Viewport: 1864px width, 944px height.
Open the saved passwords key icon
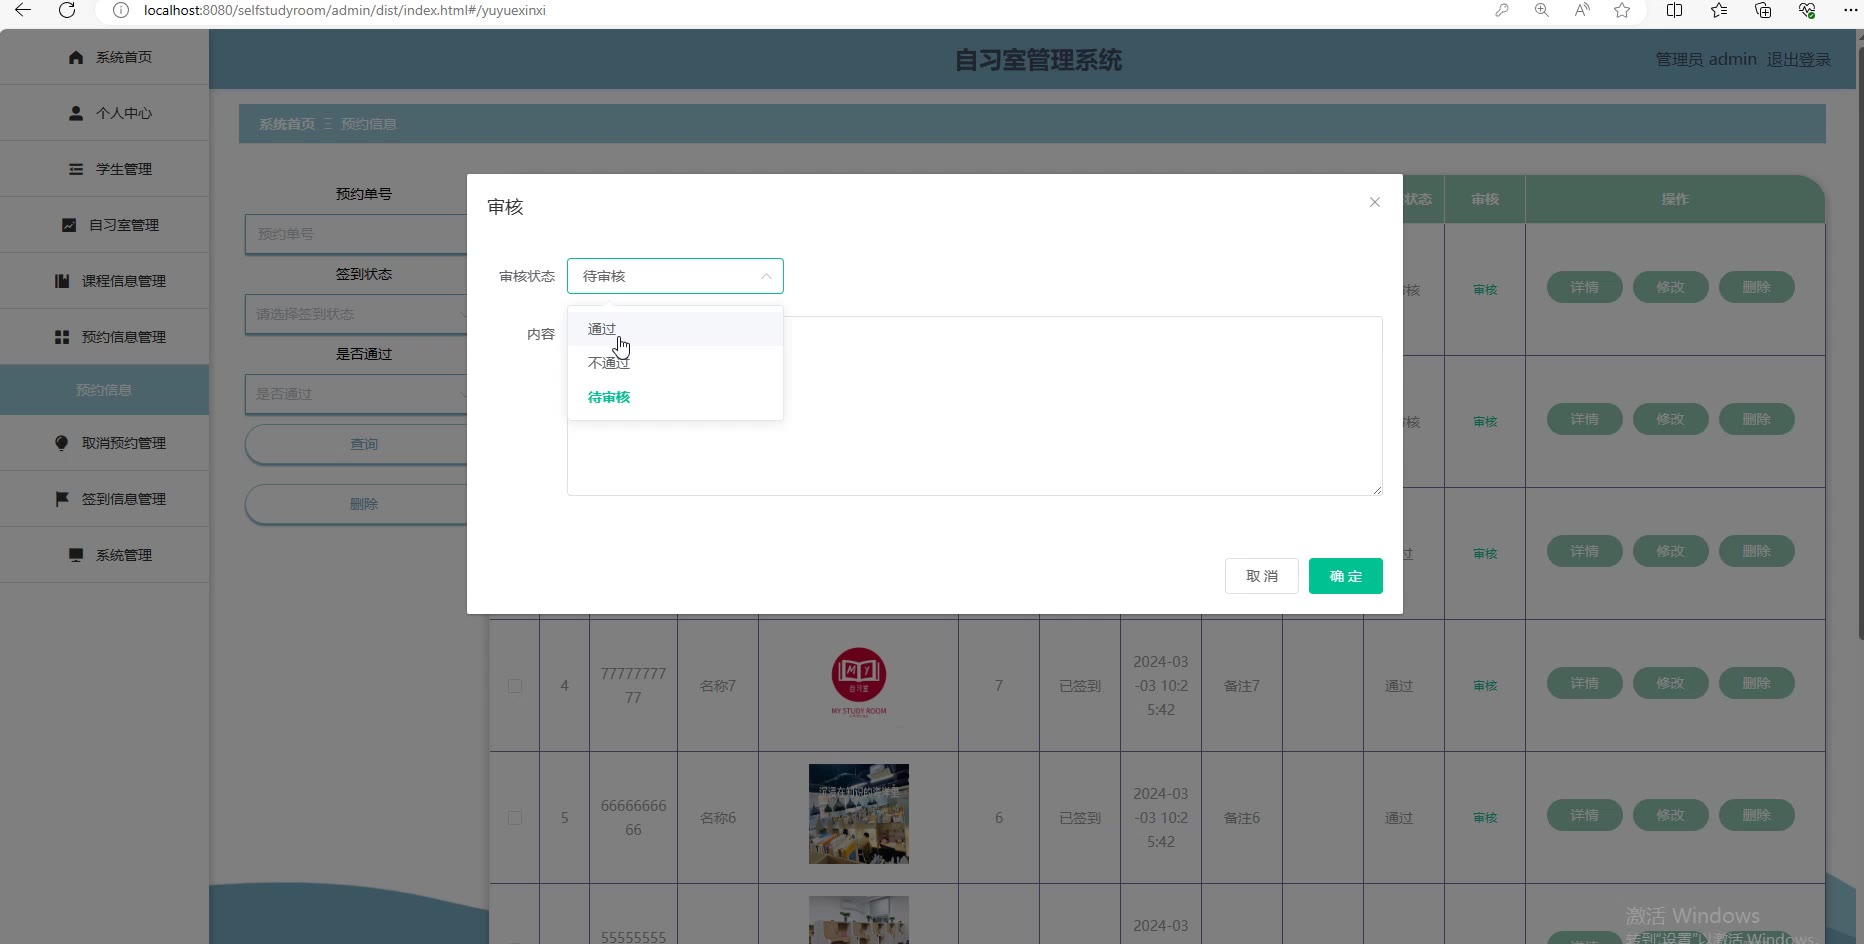click(x=1502, y=10)
